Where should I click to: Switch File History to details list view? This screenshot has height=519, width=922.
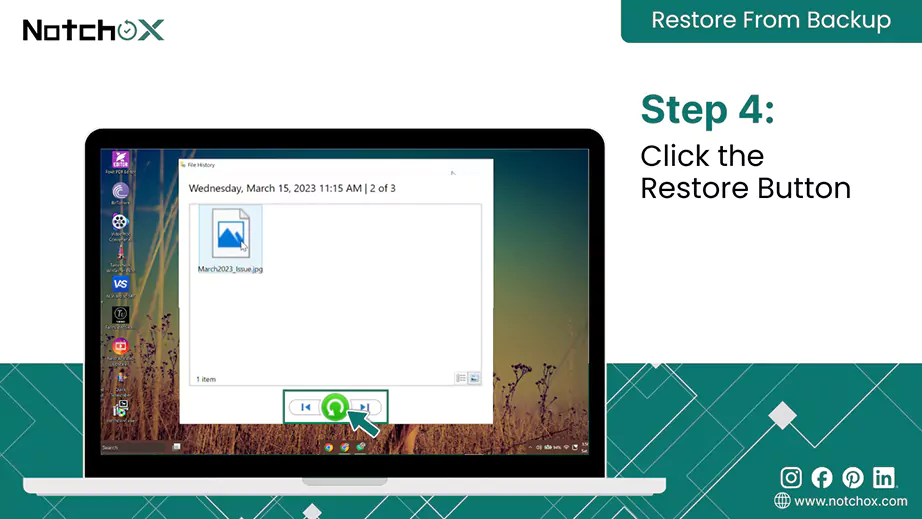point(461,378)
